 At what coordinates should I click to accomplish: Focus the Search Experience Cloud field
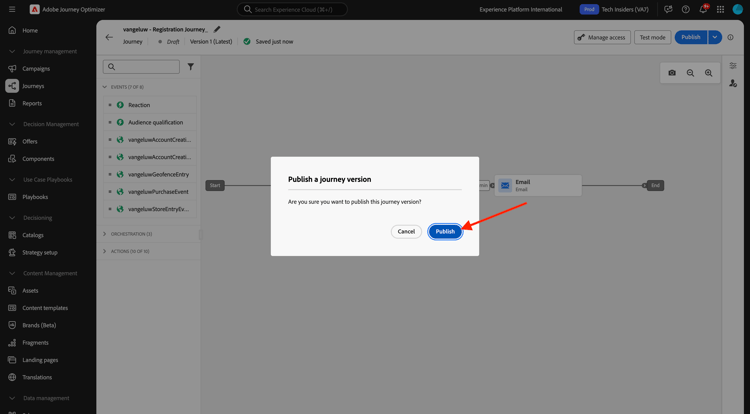292,9
